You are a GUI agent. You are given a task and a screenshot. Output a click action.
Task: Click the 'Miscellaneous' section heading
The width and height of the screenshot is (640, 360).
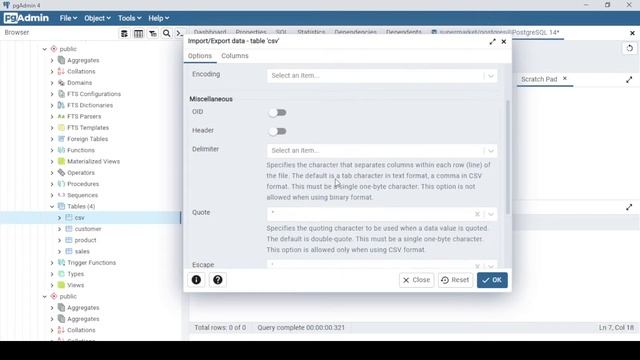pos(211,99)
